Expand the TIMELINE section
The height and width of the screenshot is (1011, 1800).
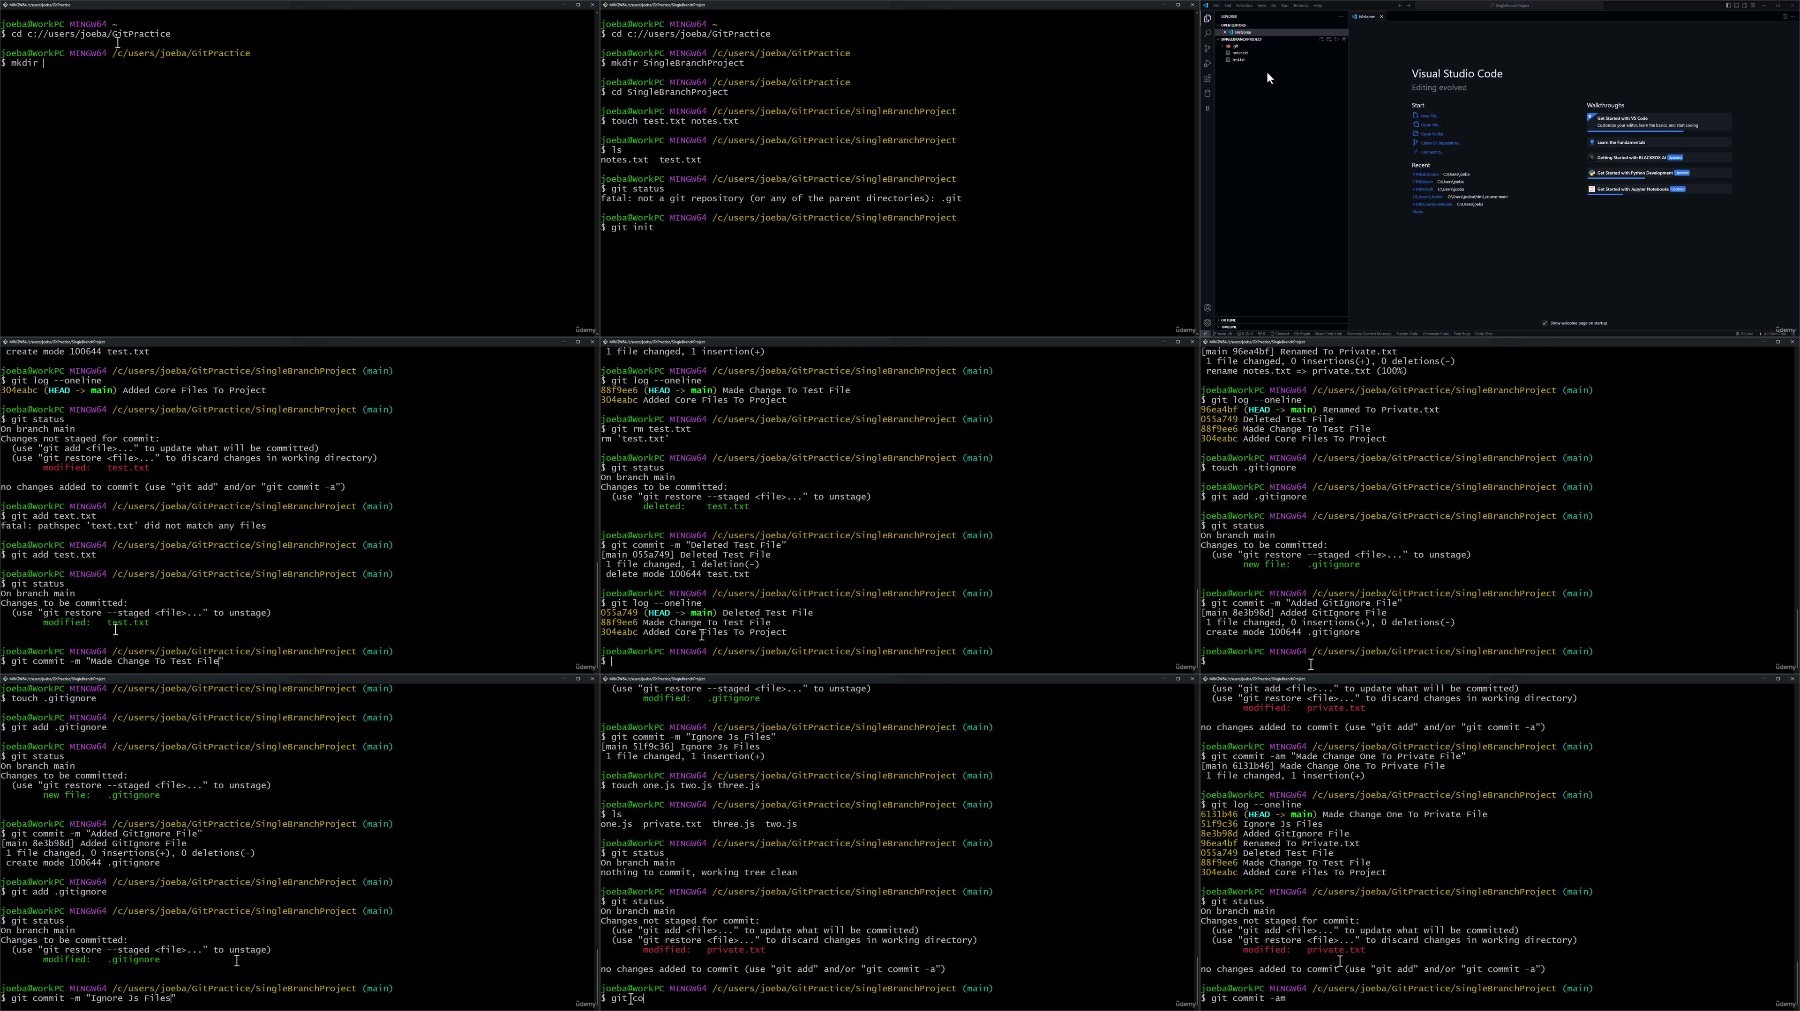[x=1228, y=327]
